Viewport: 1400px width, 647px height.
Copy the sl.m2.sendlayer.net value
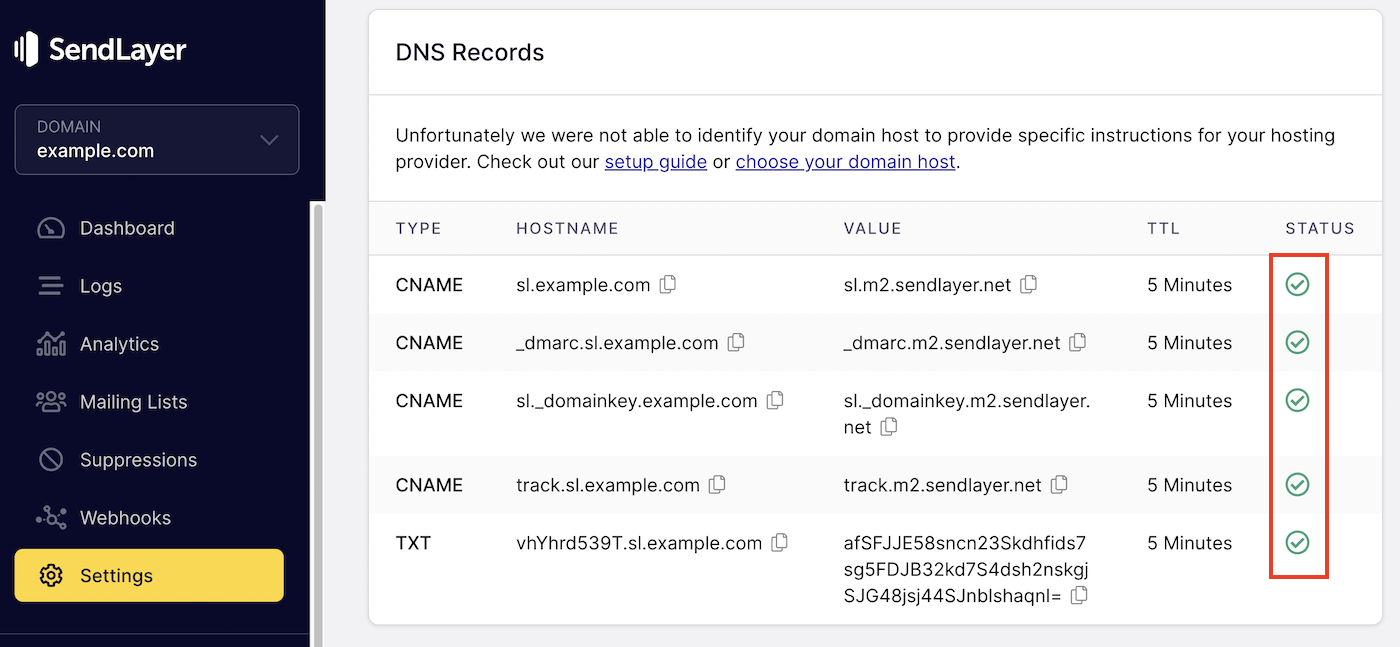click(1028, 285)
